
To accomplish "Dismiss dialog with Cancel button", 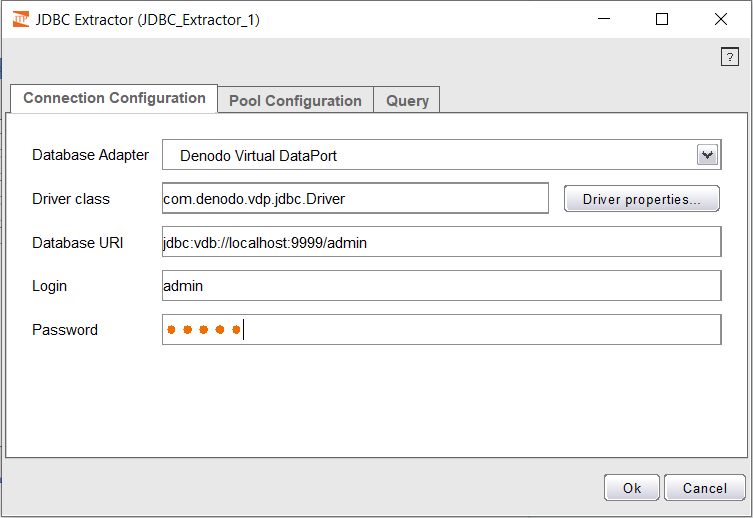I will (704, 488).
